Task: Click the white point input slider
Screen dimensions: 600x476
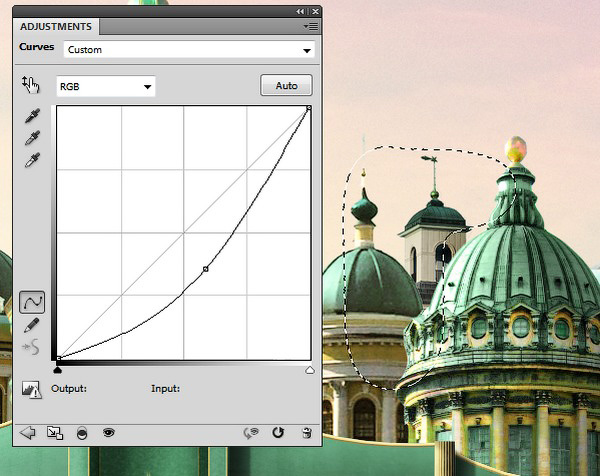Action: [x=309, y=370]
